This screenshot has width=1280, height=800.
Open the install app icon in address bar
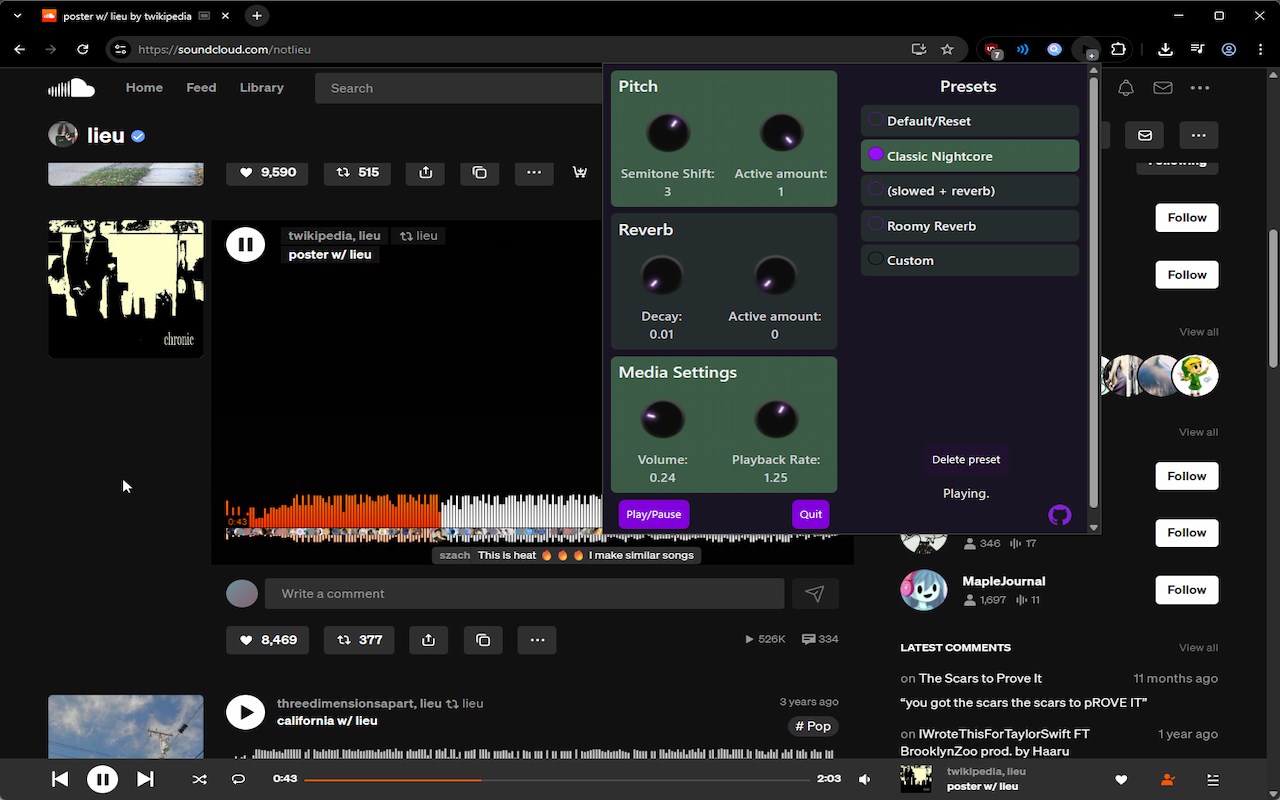[918, 49]
